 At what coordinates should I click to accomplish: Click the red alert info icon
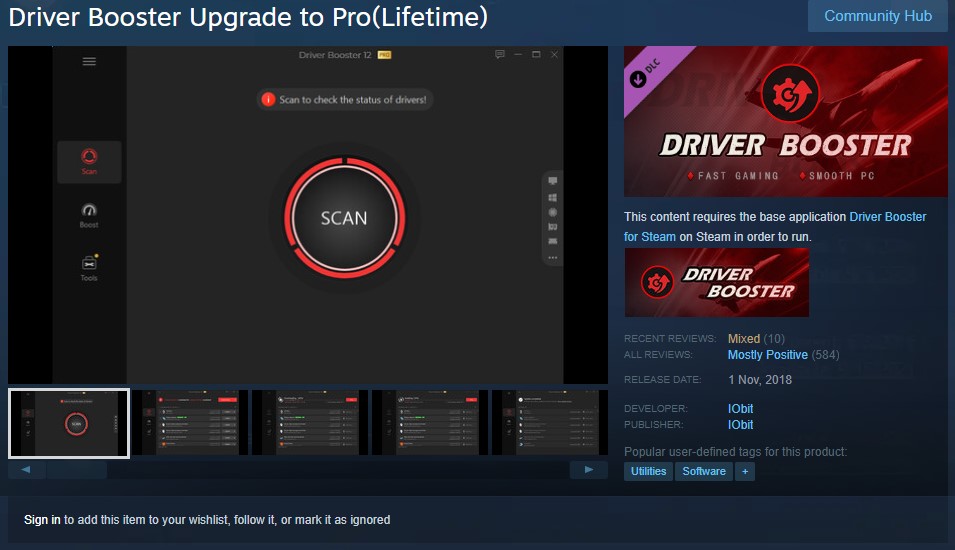point(268,99)
